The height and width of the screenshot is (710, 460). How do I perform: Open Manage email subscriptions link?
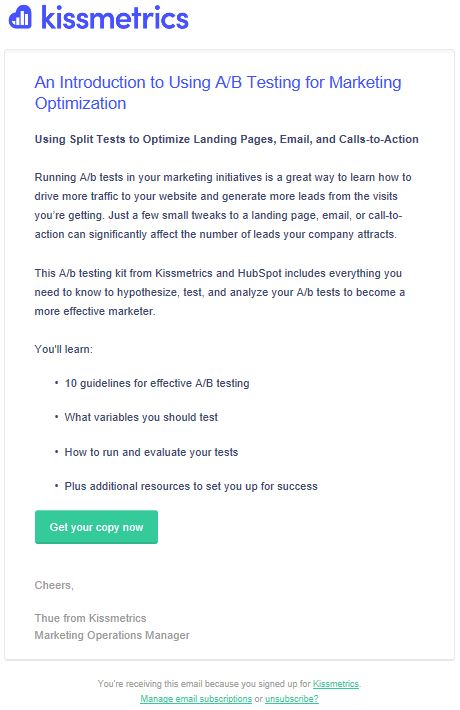[x=196, y=699]
